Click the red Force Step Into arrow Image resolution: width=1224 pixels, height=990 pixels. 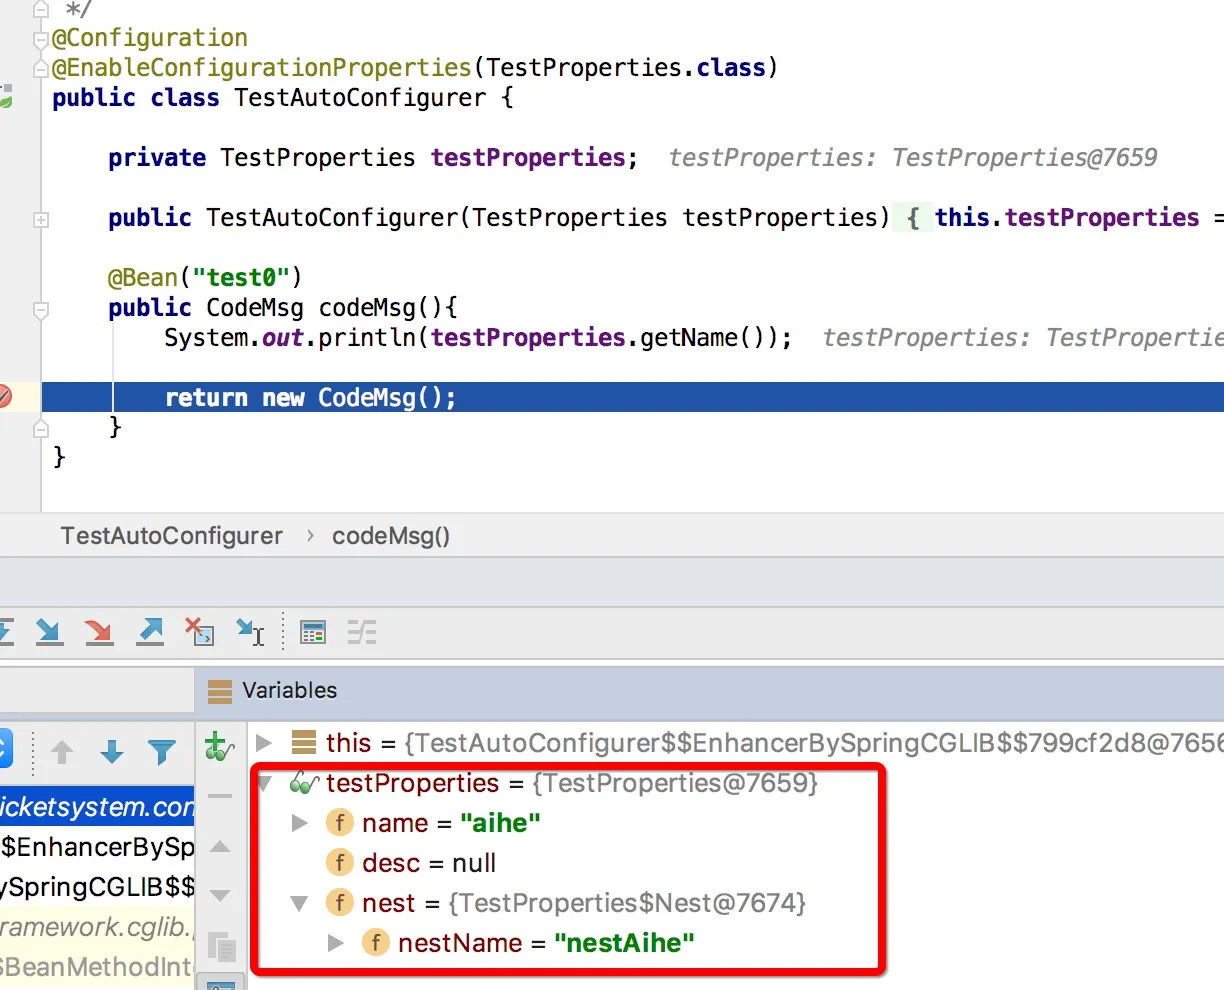98,632
